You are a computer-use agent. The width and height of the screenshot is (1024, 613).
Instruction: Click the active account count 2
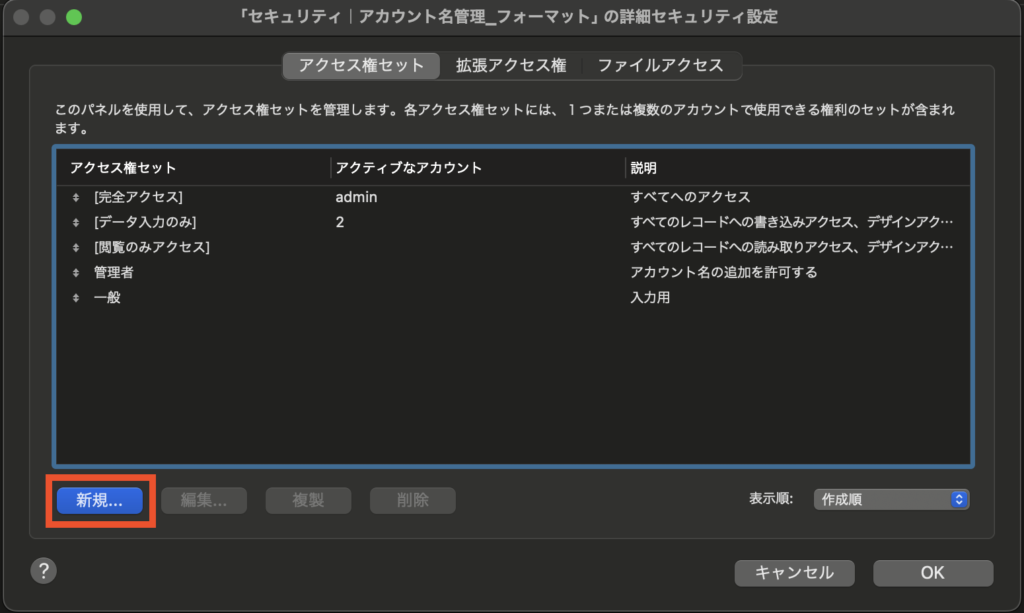pyautogui.click(x=340, y=223)
